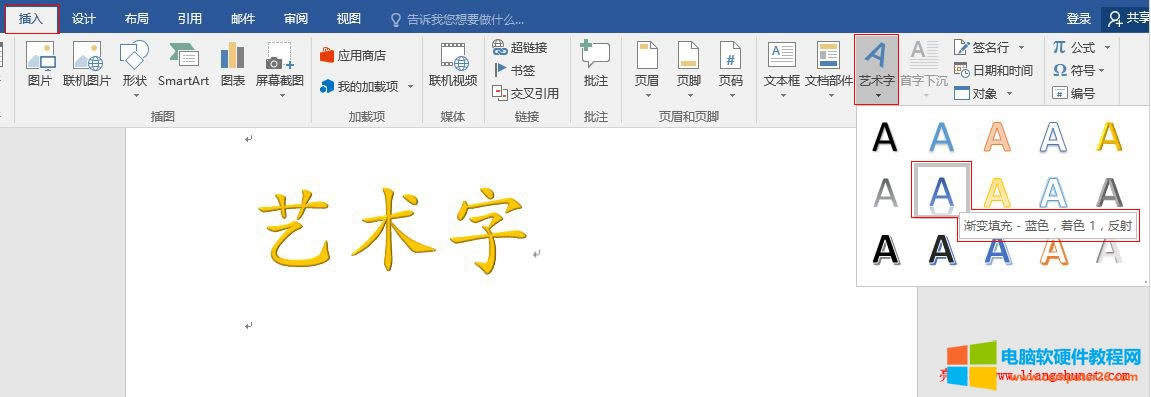Select the gold fill WordArt style, first row

(x=1109, y=137)
